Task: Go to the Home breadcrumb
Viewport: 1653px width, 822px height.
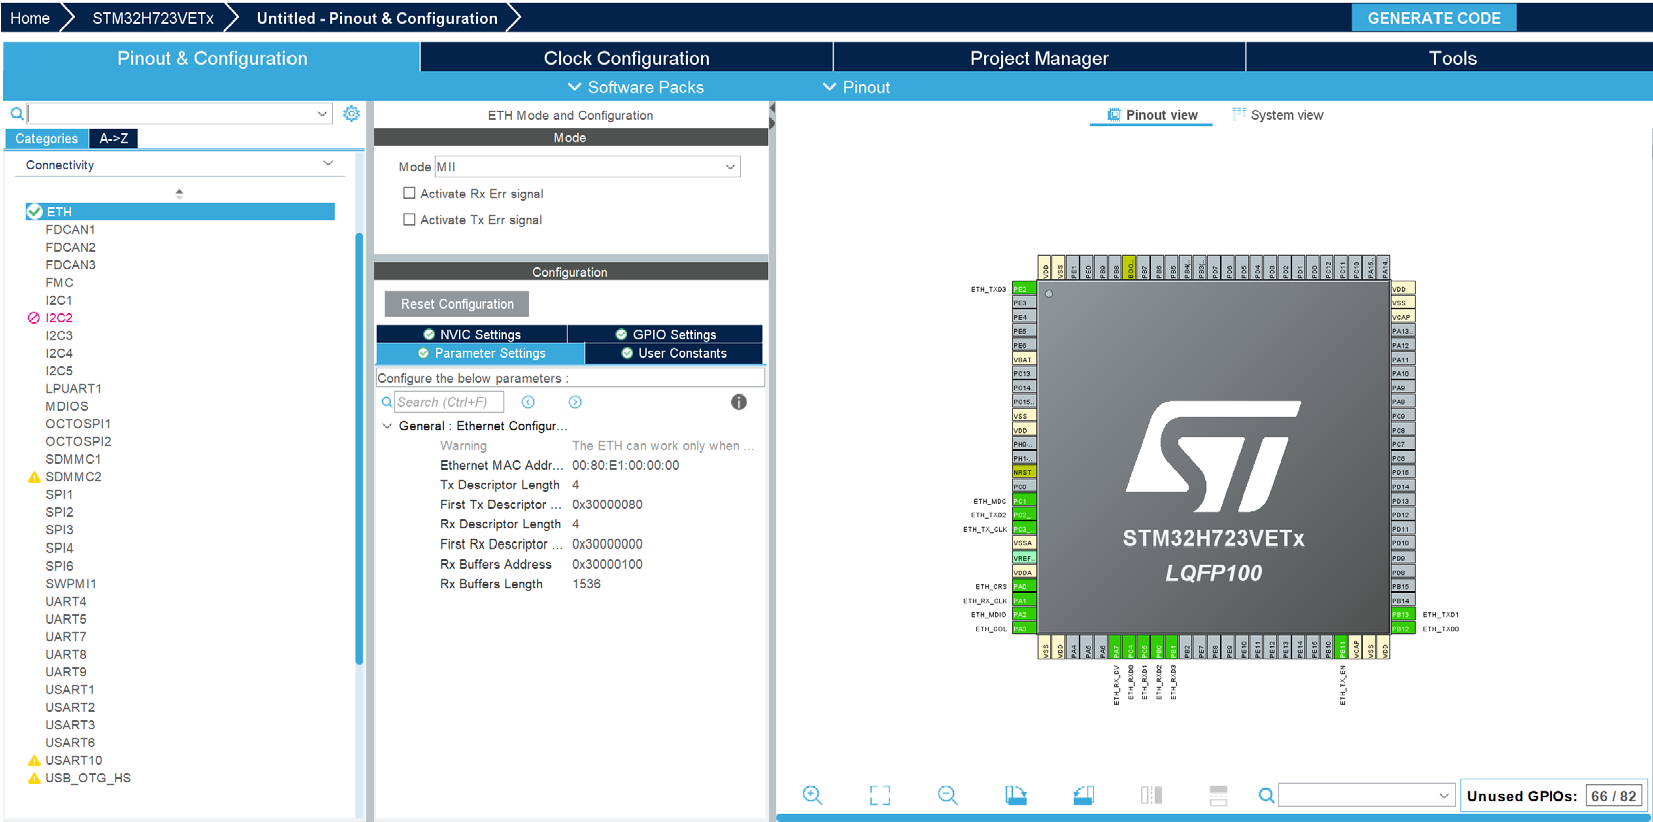Action: (x=30, y=18)
